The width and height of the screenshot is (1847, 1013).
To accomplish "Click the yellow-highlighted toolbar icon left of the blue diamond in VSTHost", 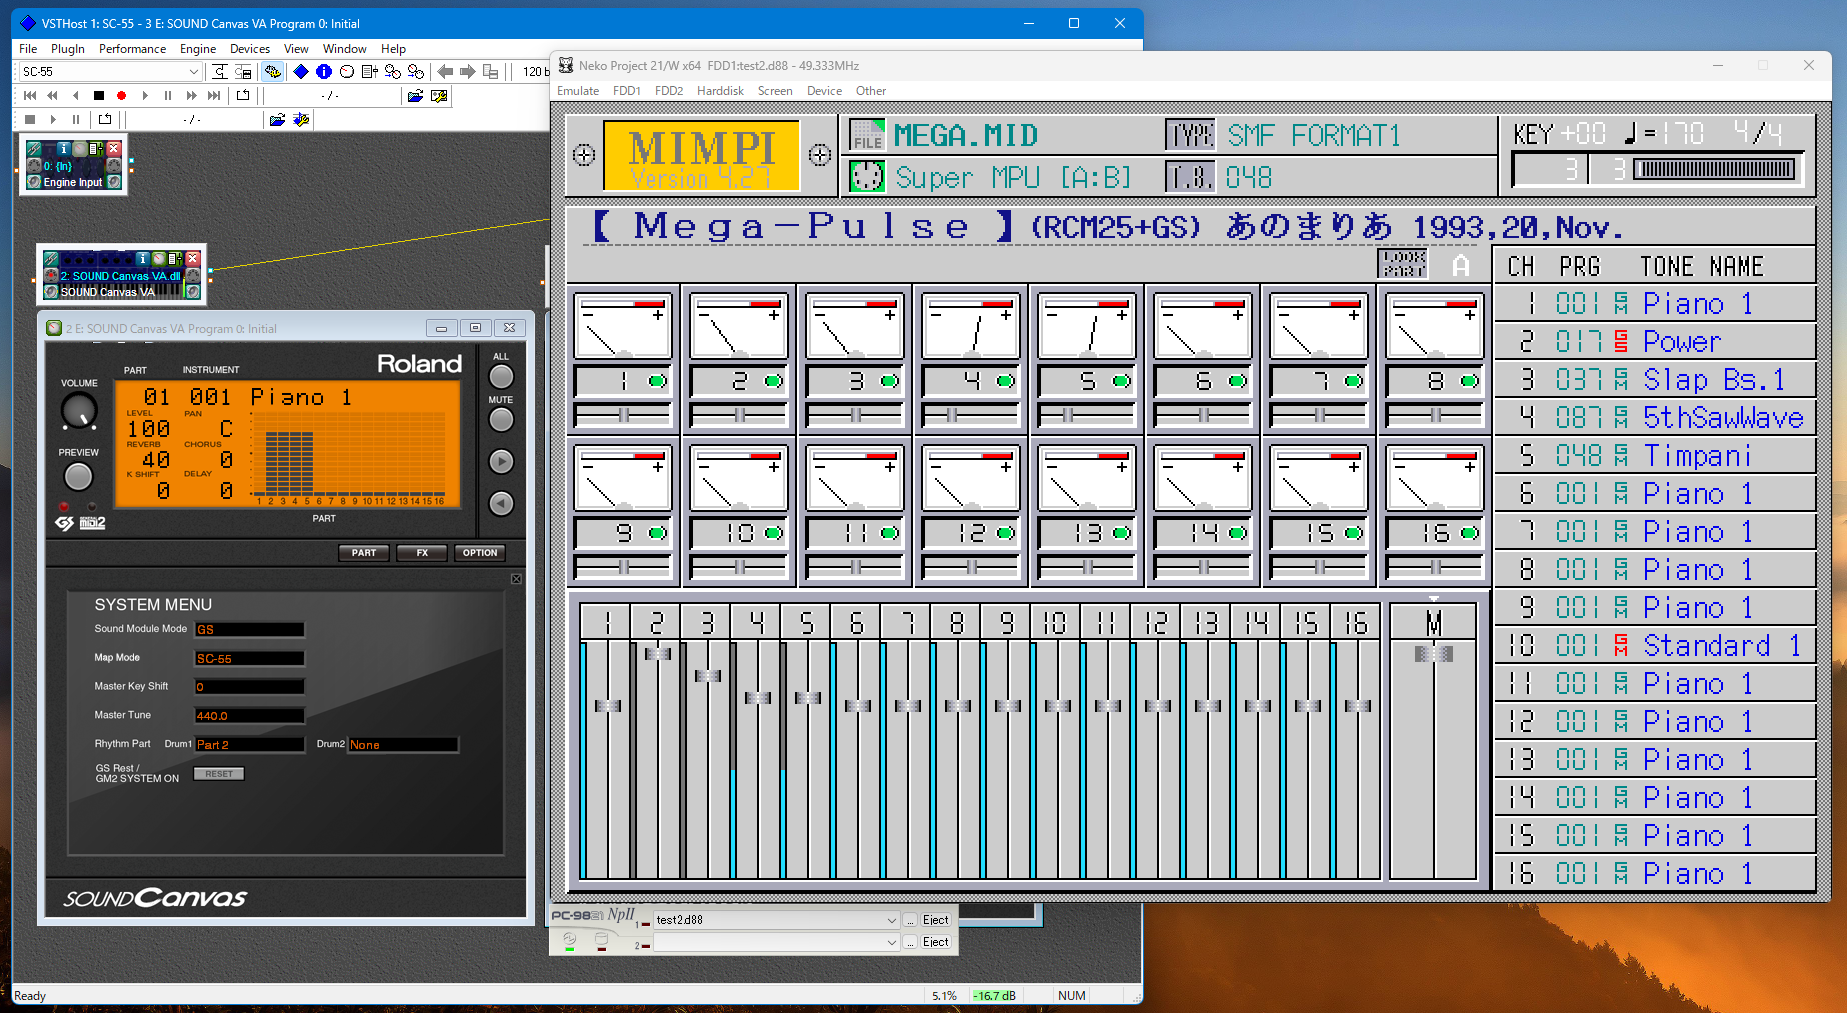I will pos(272,71).
